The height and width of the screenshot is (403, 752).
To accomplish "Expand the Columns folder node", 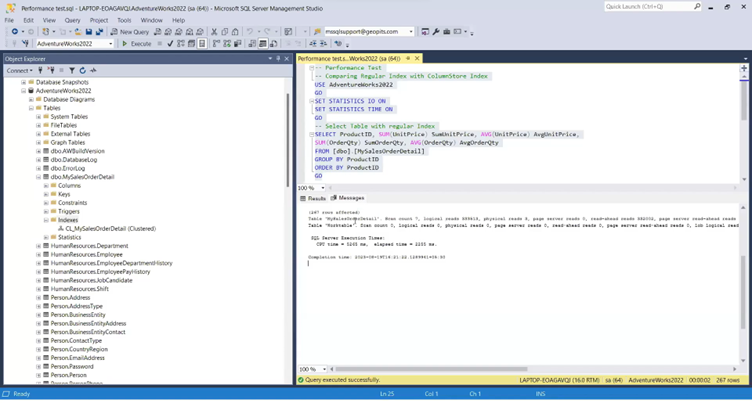I will pyautogui.click(x=46, y=186).
